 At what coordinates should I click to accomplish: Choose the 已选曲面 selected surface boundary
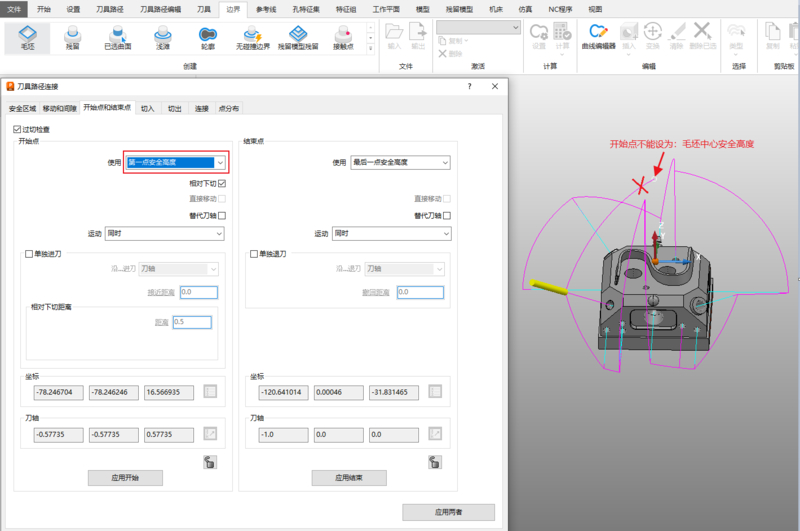118,38
